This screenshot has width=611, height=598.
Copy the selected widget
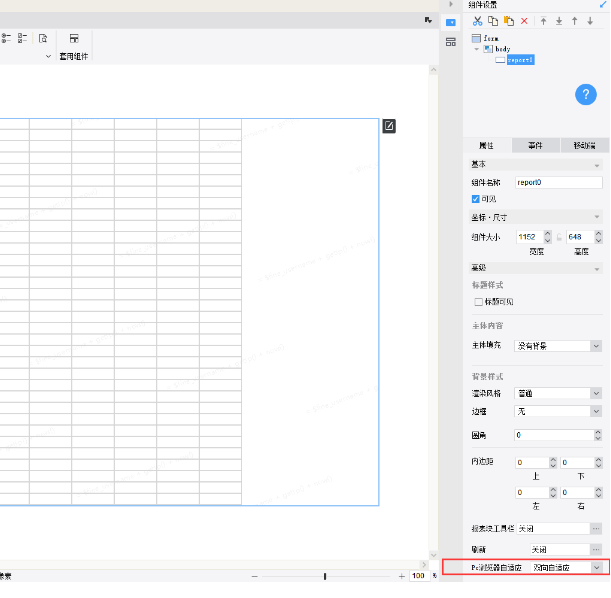493,21
